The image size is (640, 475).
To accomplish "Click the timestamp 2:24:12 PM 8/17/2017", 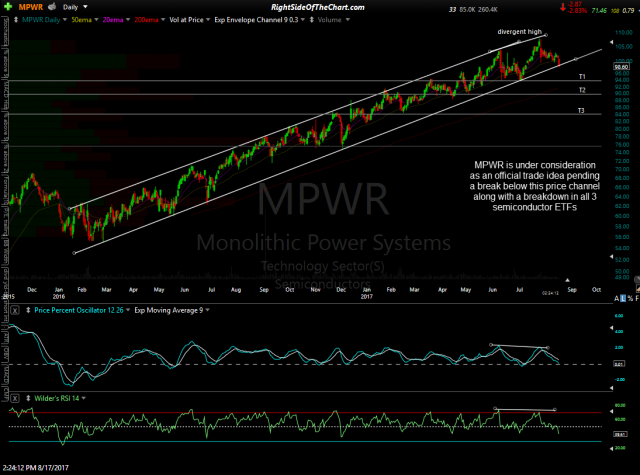I will click(x=36, y=468).
